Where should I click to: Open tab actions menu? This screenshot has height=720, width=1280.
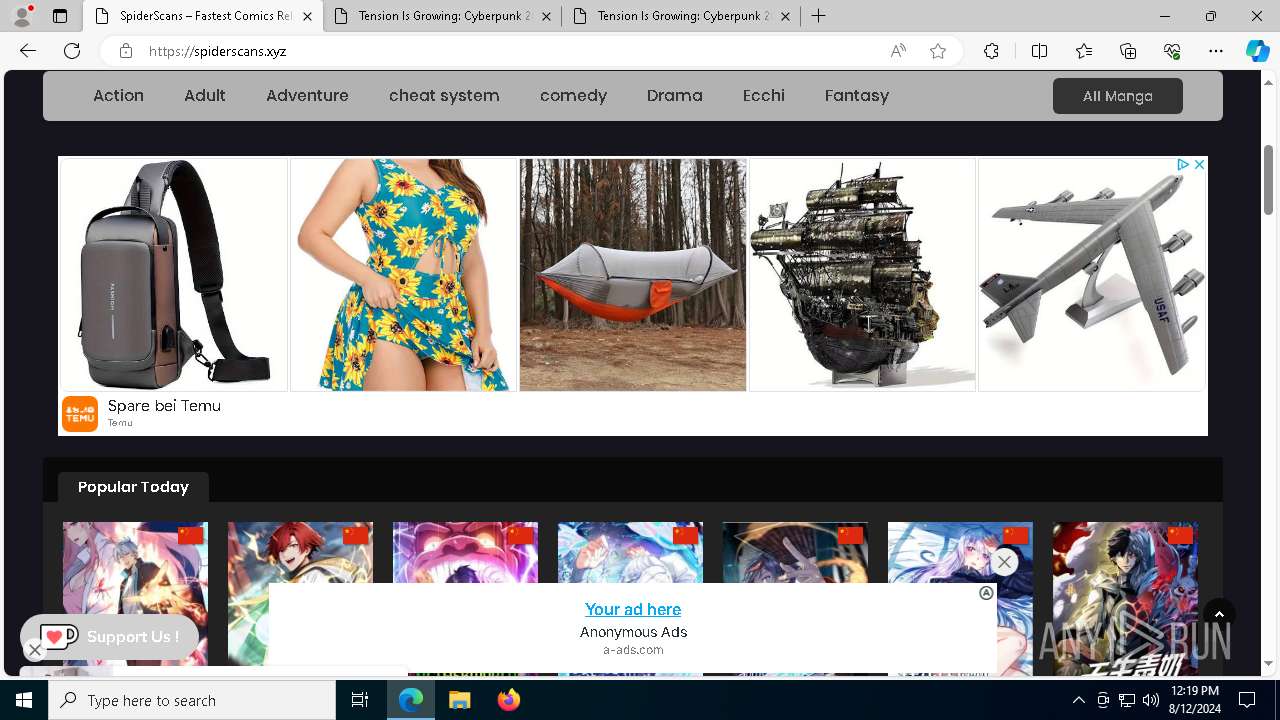point(60,16)
